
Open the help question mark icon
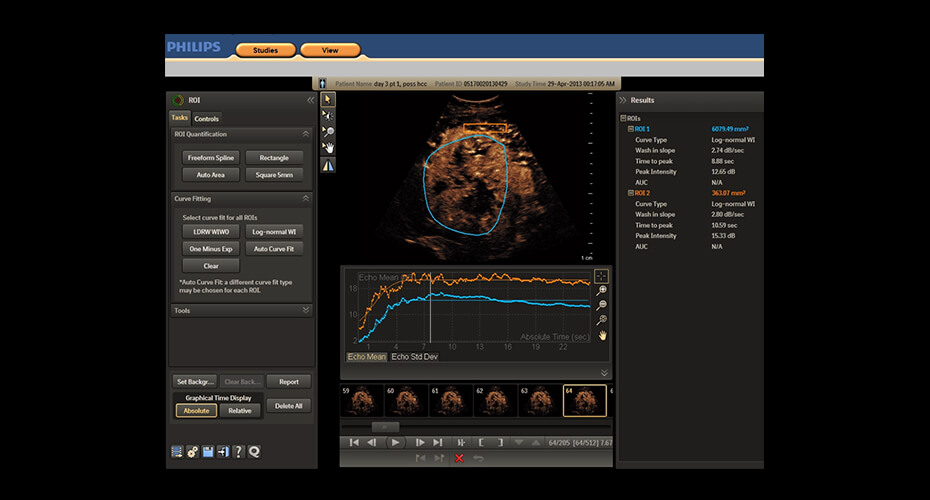tap(238, 452)
